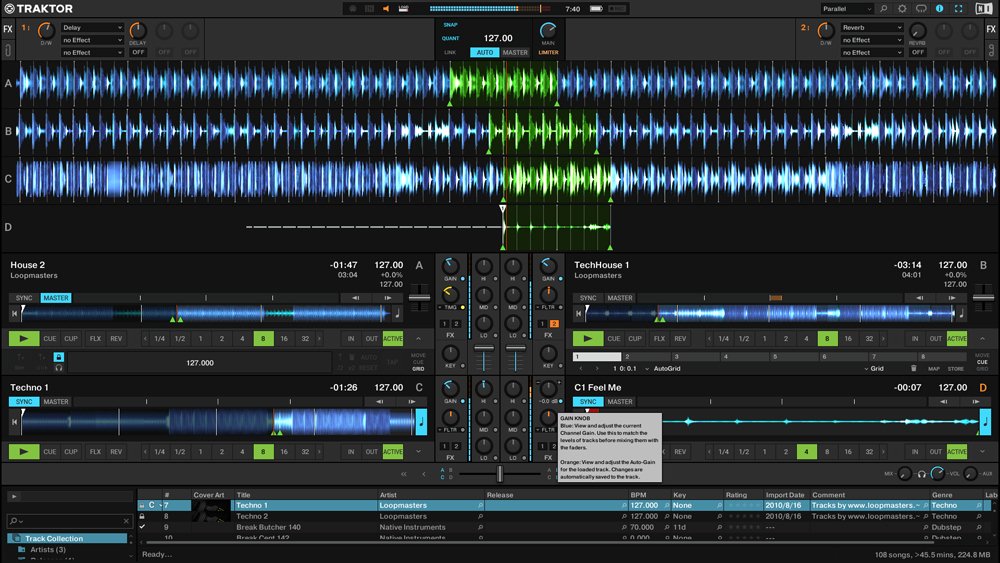The height and width of the screenshot is (563, 1000).
Task: Click the lock icon in deck A grid panel
Action: [59, 356]
